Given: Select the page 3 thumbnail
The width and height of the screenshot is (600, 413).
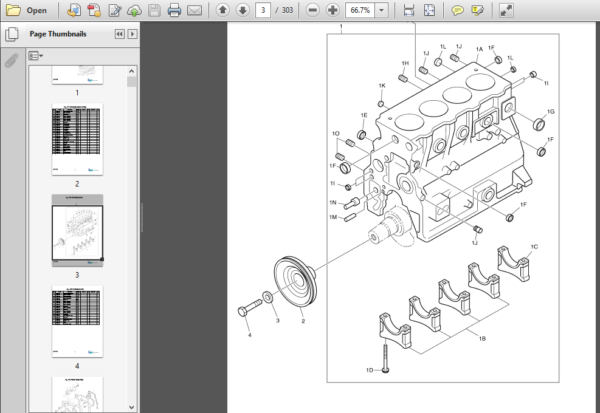Looking at the screenshot, I should (77, 230).
